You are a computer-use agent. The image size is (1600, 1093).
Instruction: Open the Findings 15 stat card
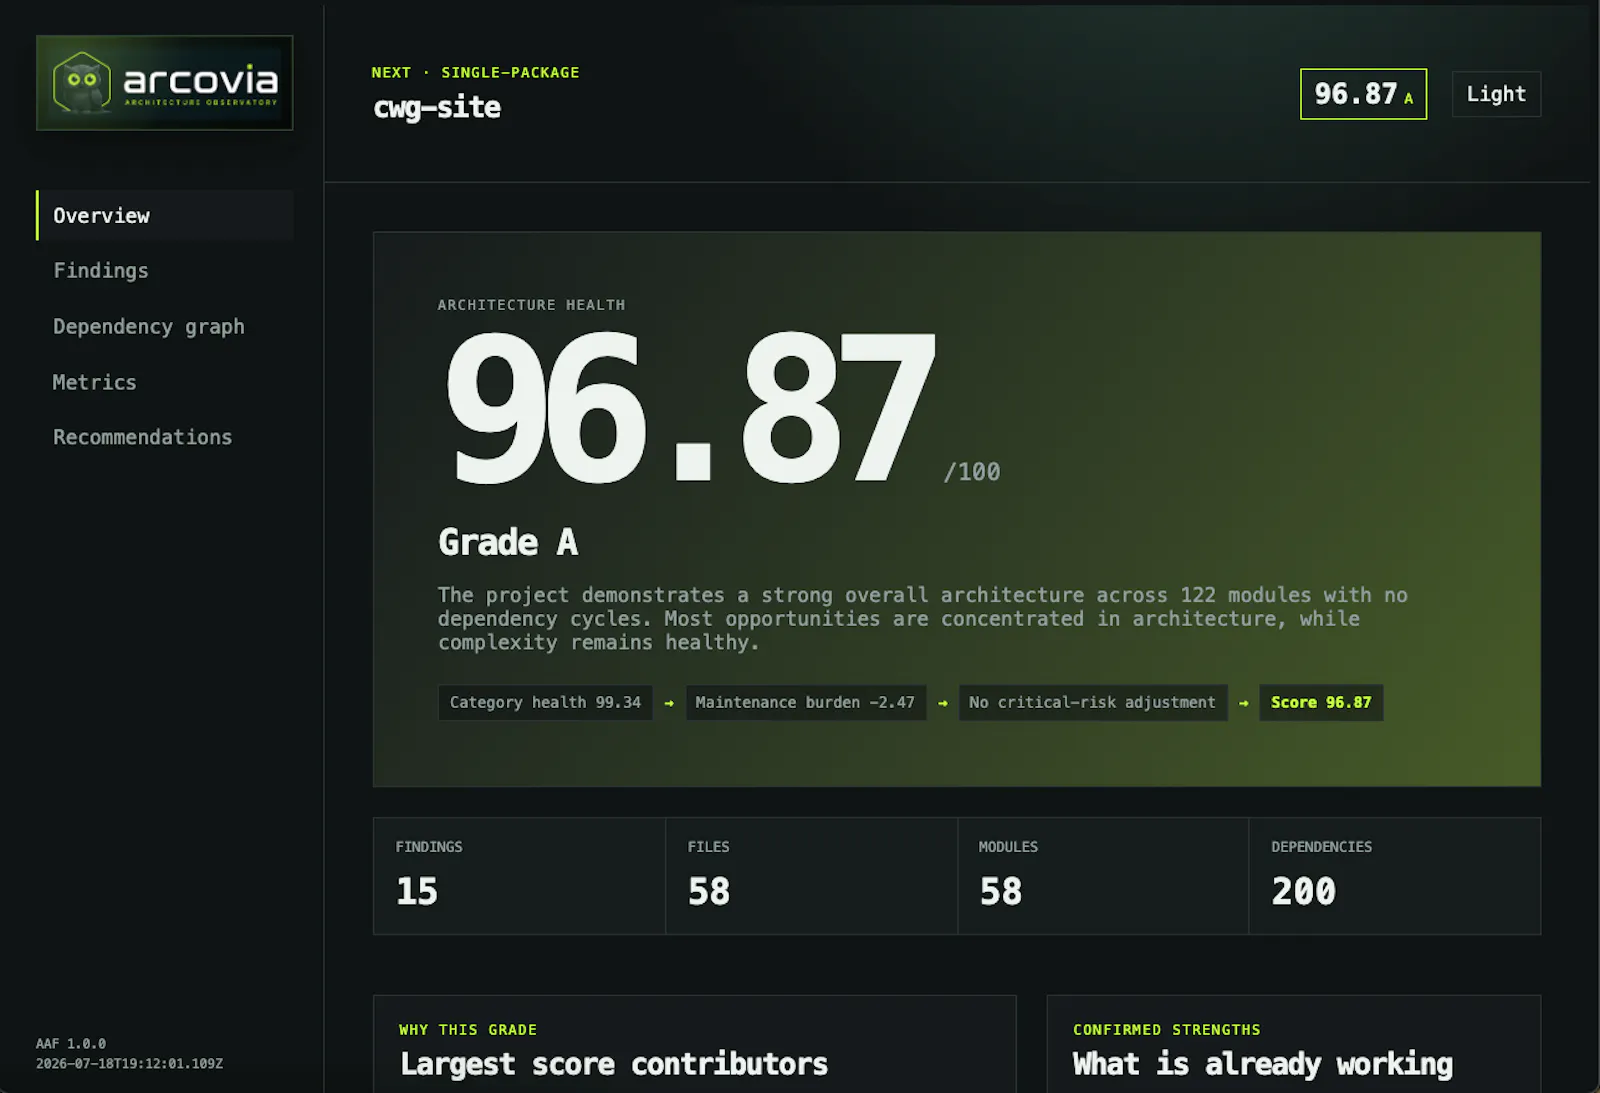pyautogui.click(x=519, y=876)
